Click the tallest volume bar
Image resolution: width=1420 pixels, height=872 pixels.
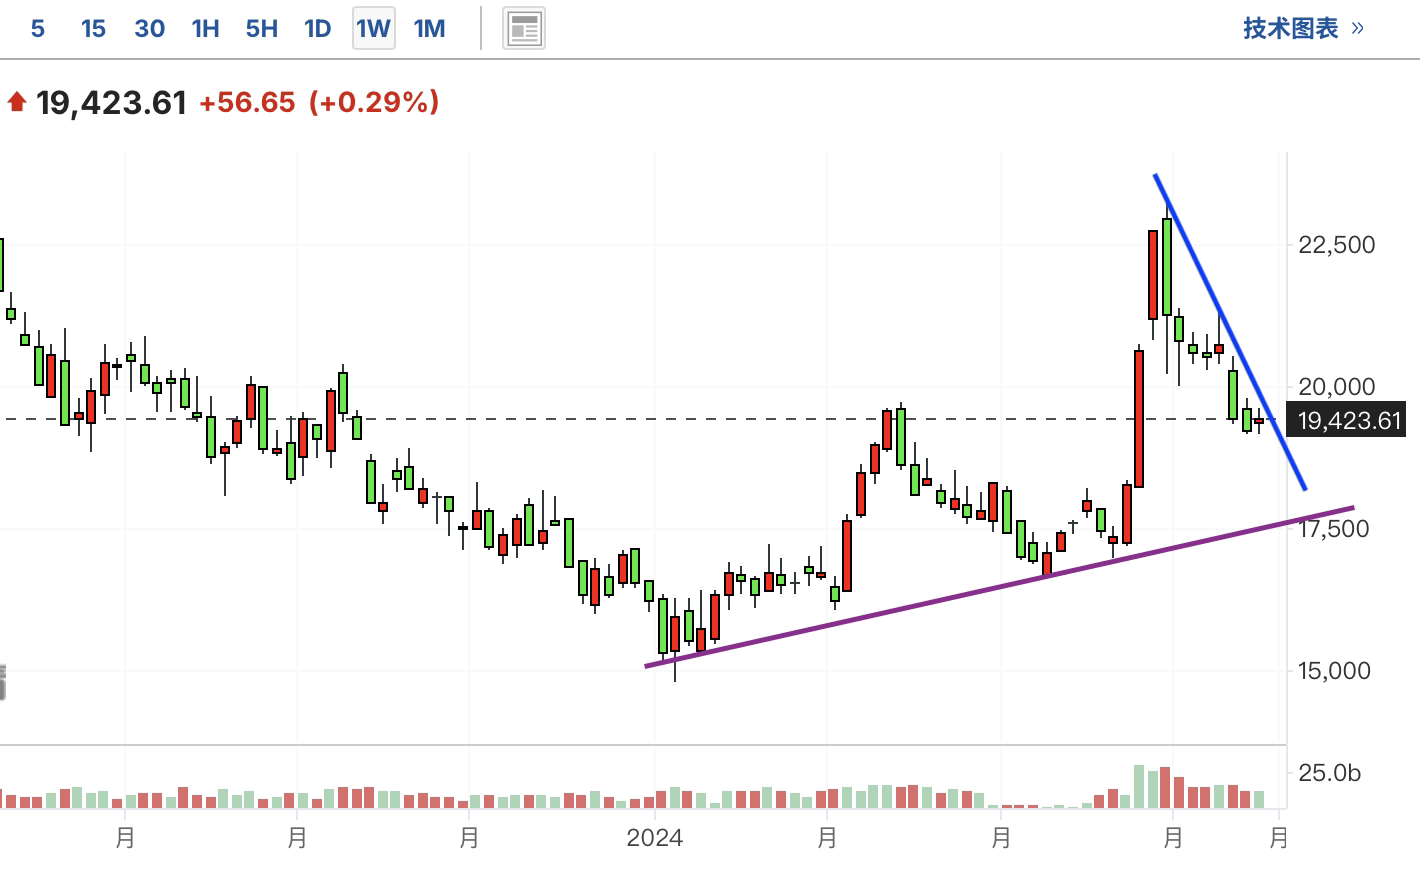pos(1139,786)
